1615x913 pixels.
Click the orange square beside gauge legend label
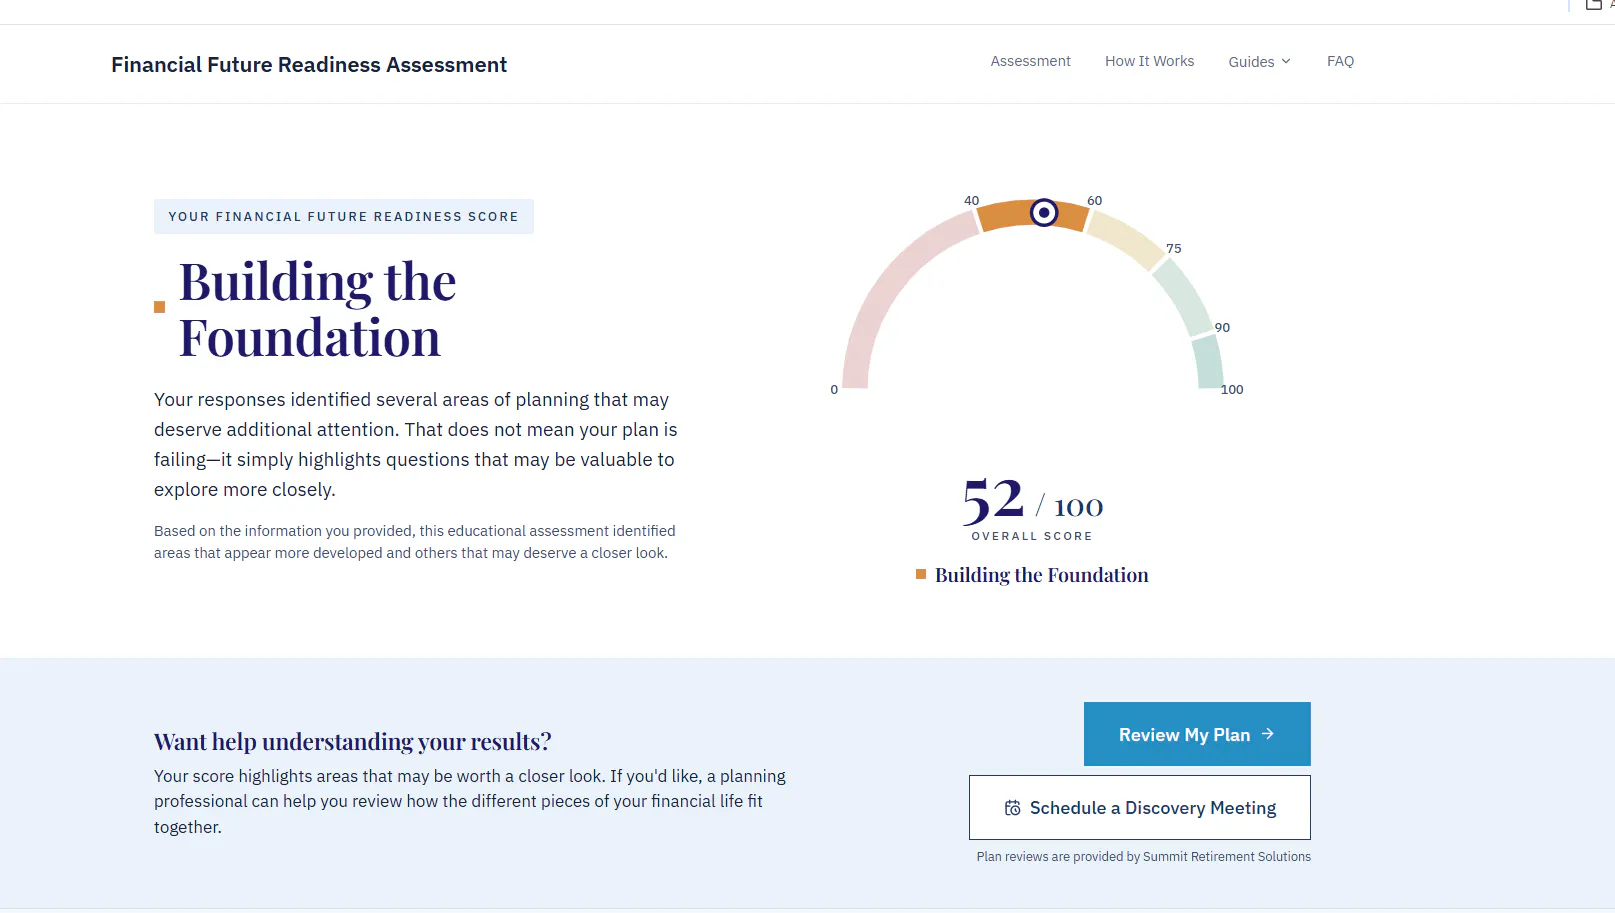(921, 574)
